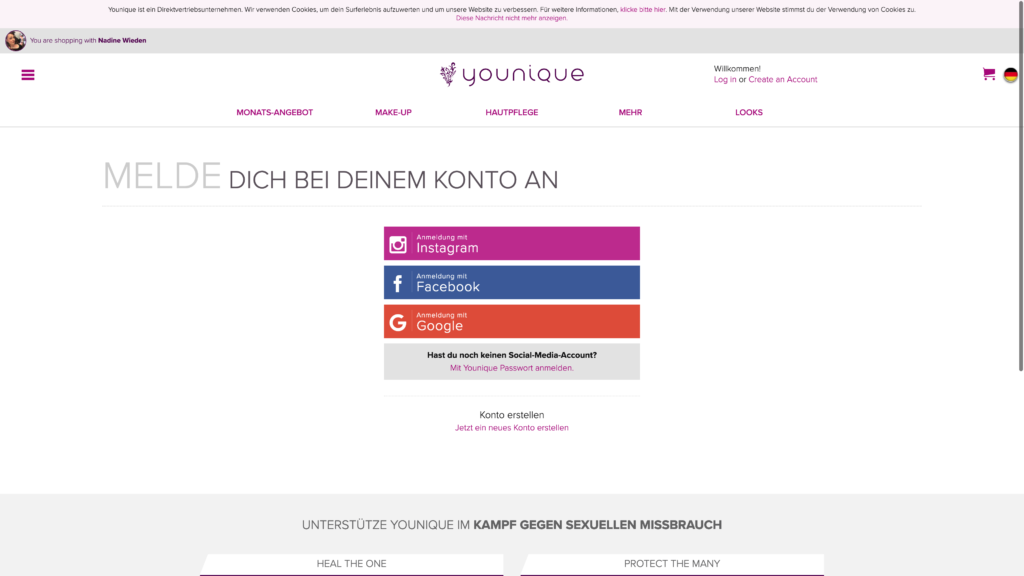Image resolution: width=1024 pixels, height=576 pixels.
Task: Expand the HAUTPFLEGE menu
Action: pos(511,112)
